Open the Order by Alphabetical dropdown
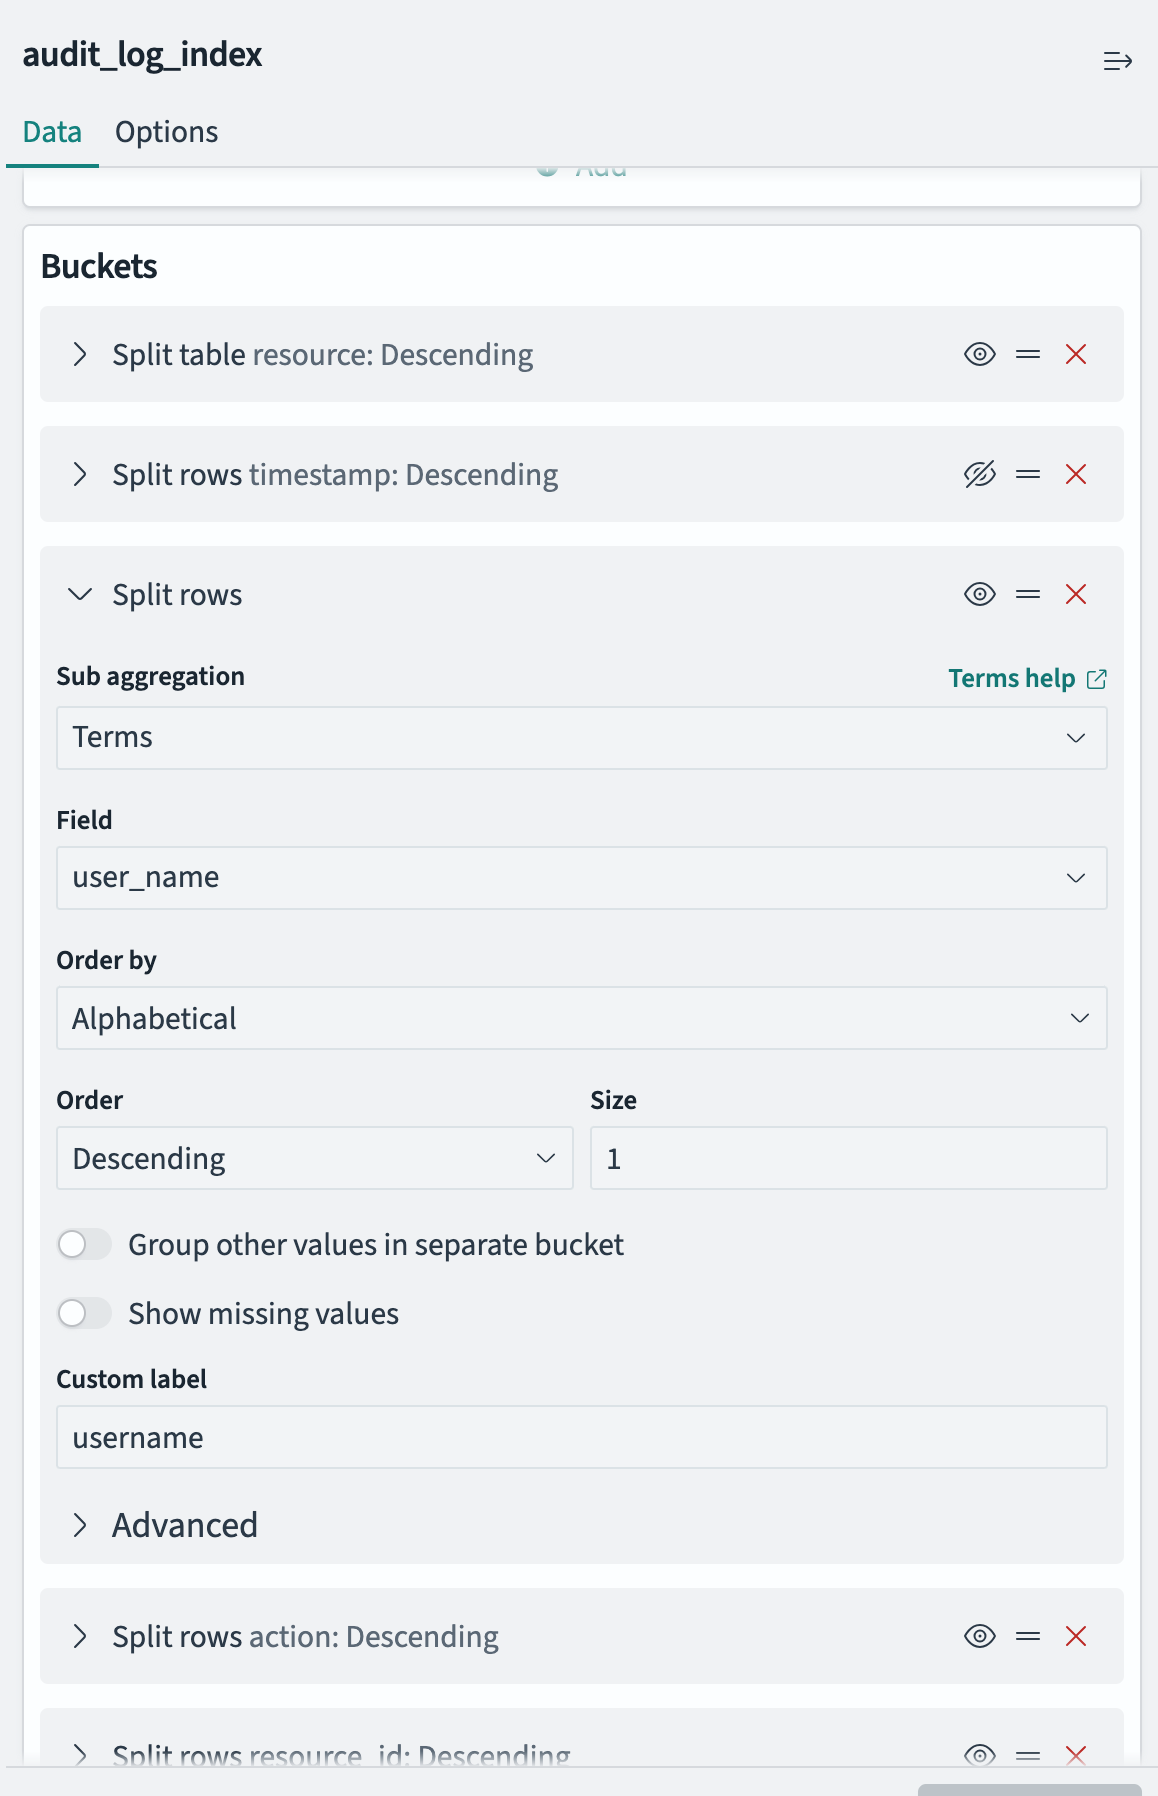This screenshot has width=1158, height=1796. 581,1018
